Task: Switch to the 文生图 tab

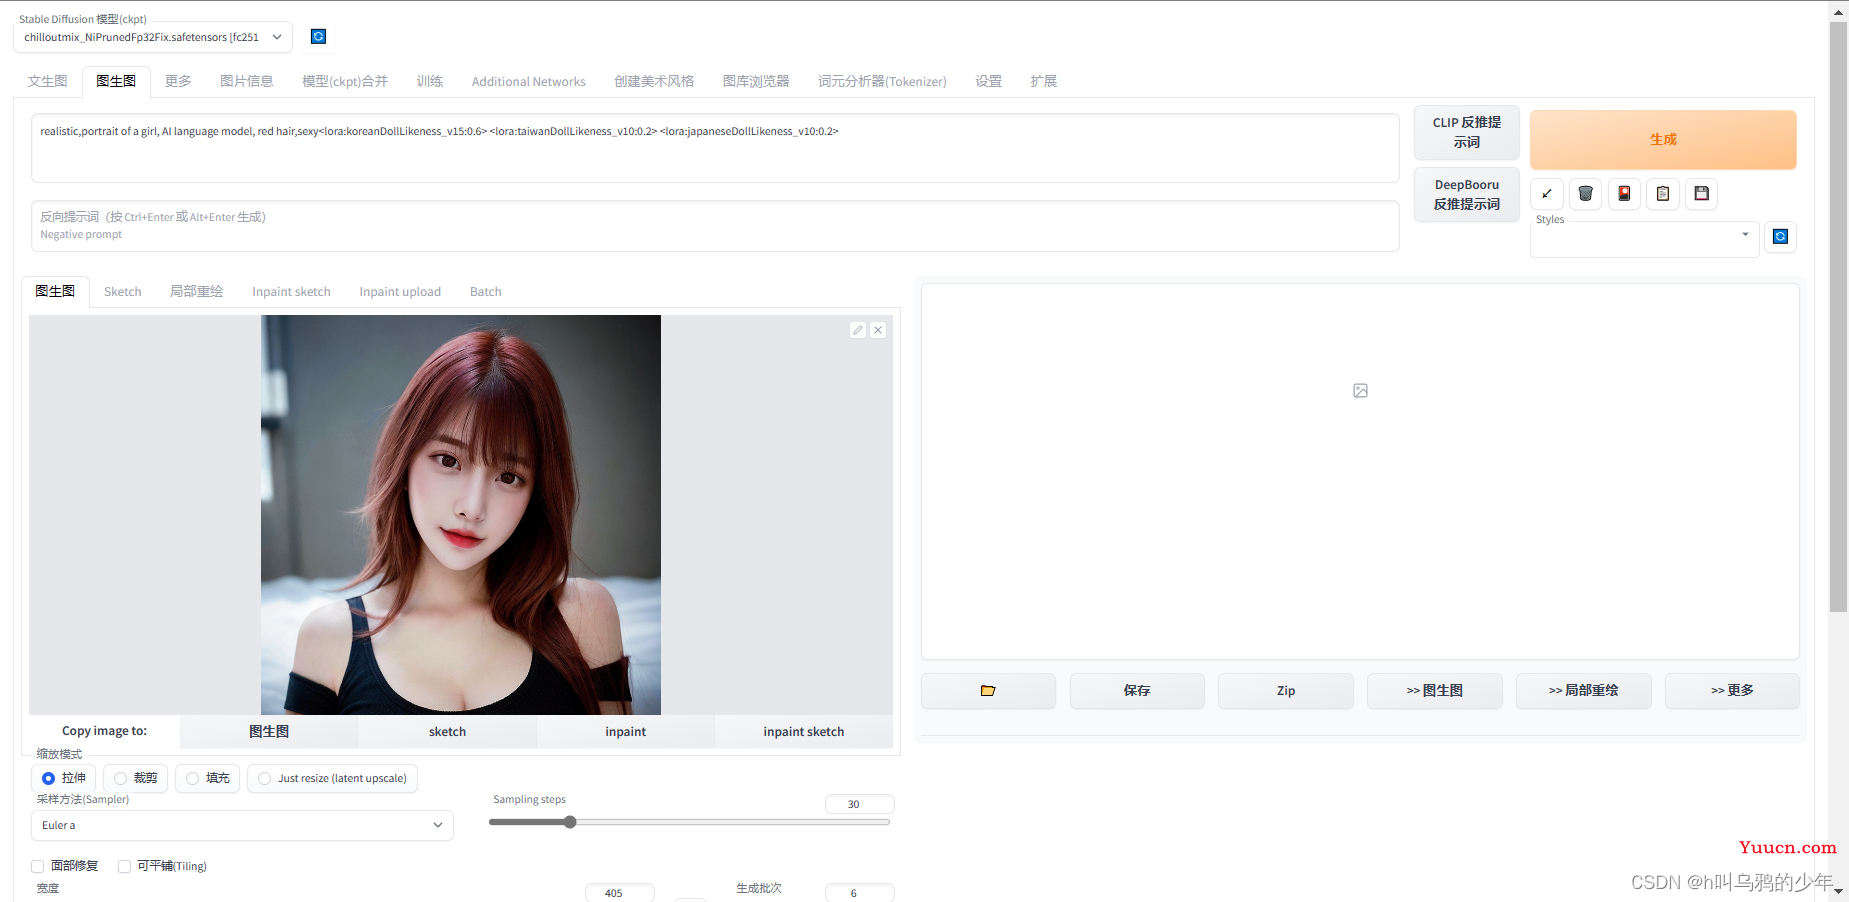Action: coord(48,81)
